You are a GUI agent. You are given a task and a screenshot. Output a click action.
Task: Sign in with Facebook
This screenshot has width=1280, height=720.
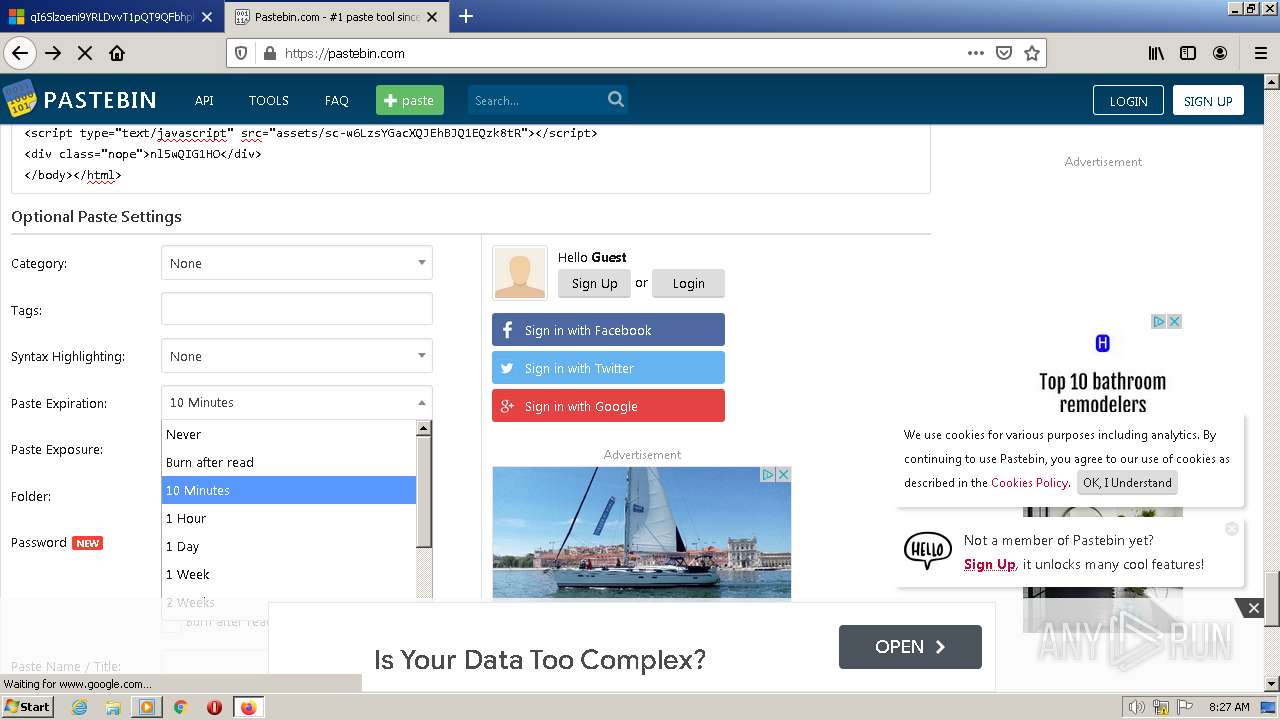[x=608, y=330]
